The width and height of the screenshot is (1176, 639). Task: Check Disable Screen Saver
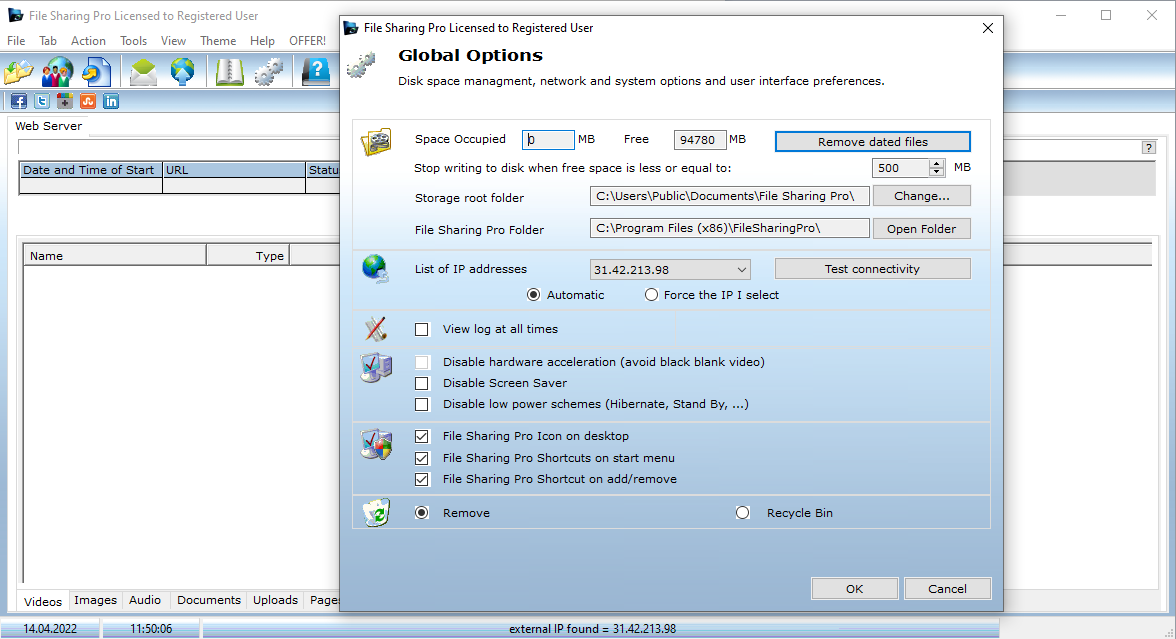point(422,383)
